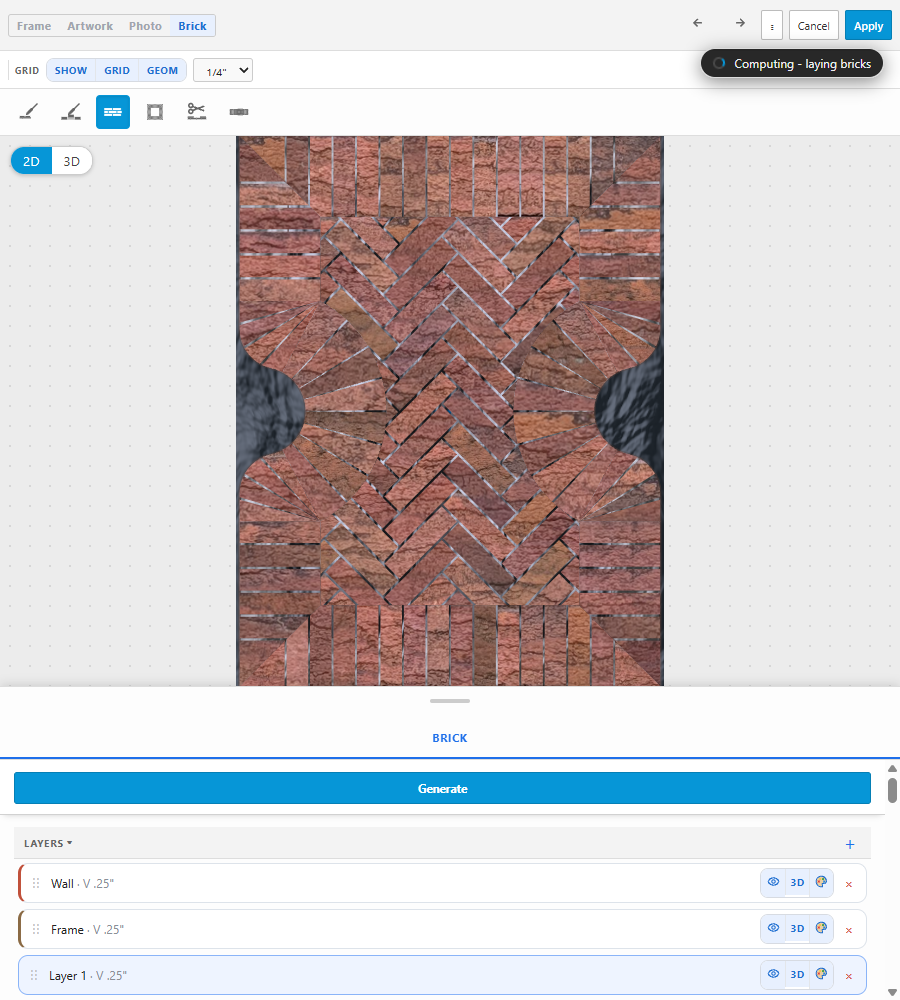Click the redo forward arrow
Image resolution: width=900 pixels, height=1000 pixels.
[740, 24]
